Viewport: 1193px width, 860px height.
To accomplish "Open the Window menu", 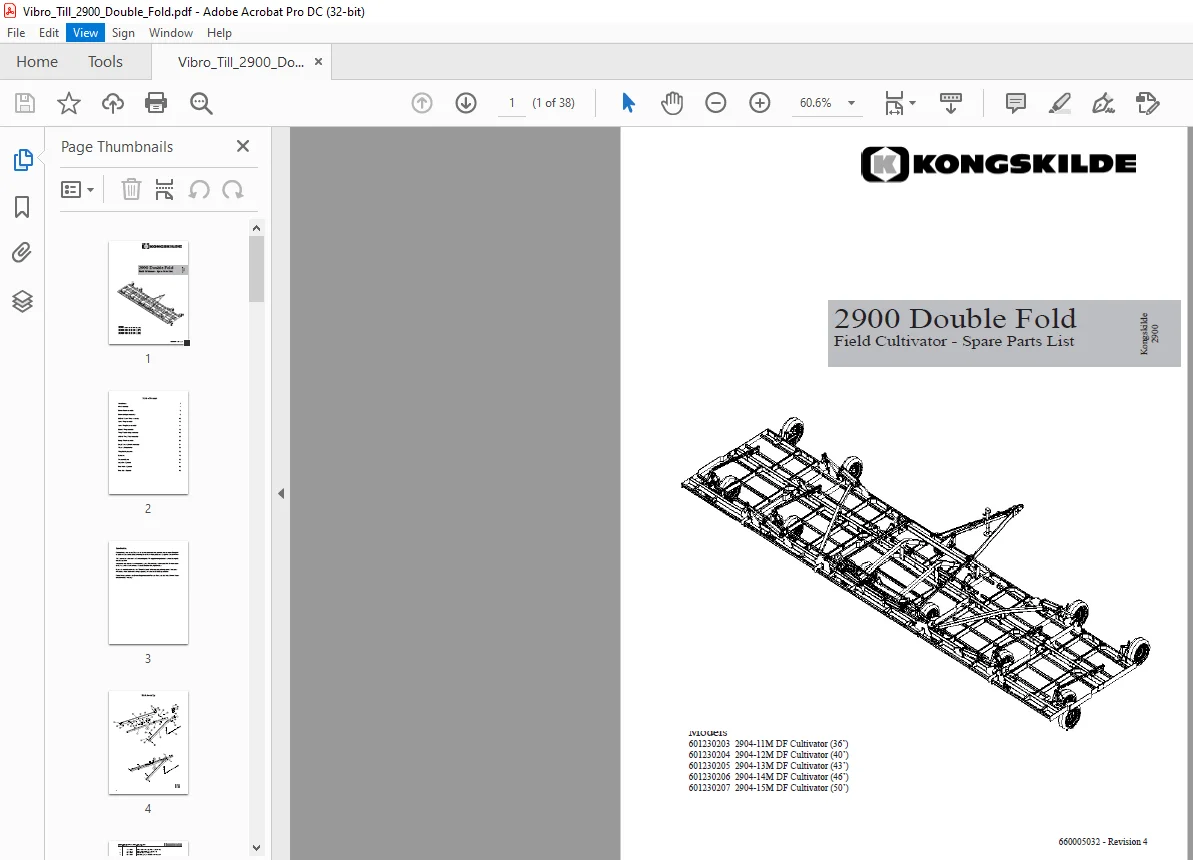I will 170,33.
